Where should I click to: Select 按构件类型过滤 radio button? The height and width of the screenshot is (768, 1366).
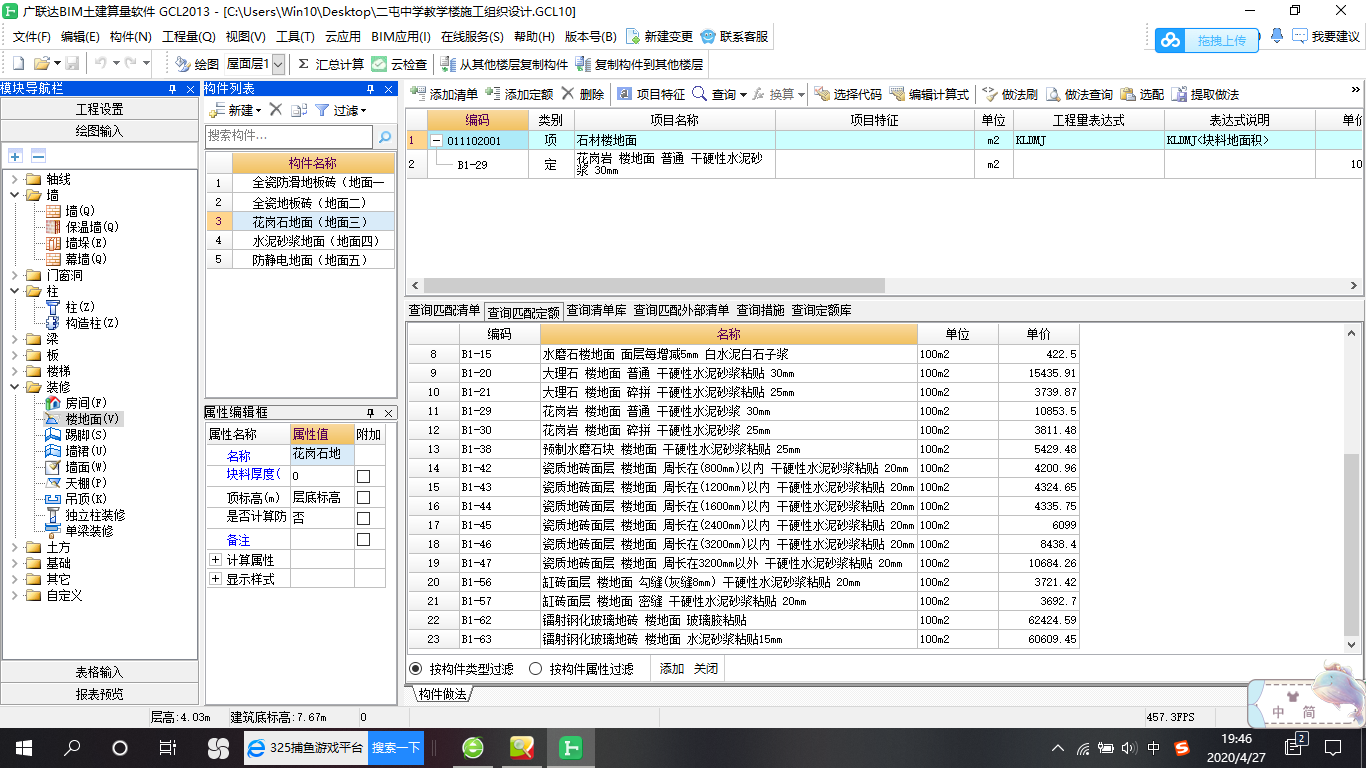coord(416,668)
